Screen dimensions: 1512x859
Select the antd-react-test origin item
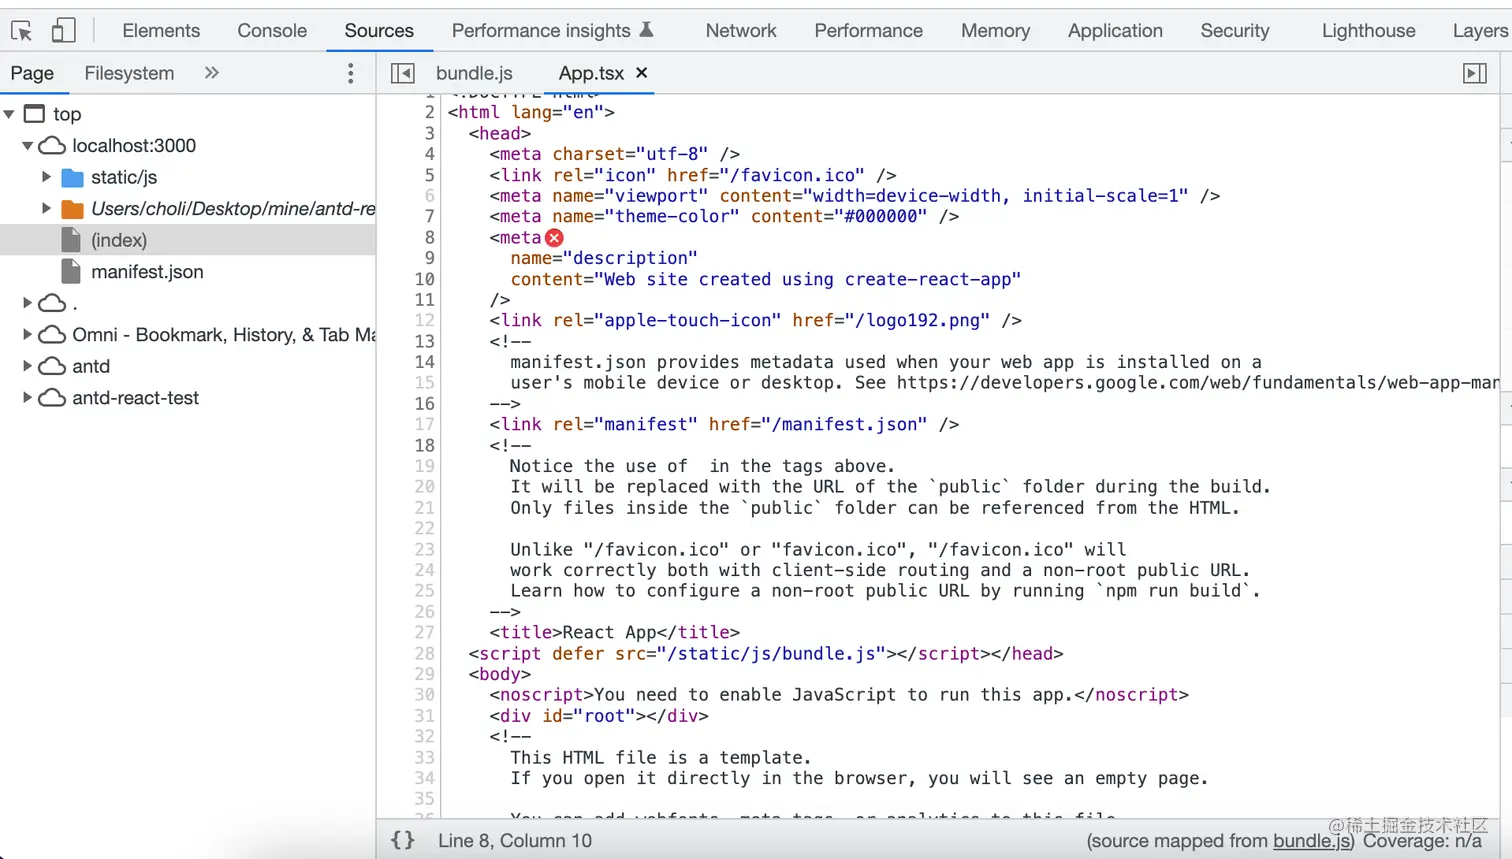tap(135, 398)
